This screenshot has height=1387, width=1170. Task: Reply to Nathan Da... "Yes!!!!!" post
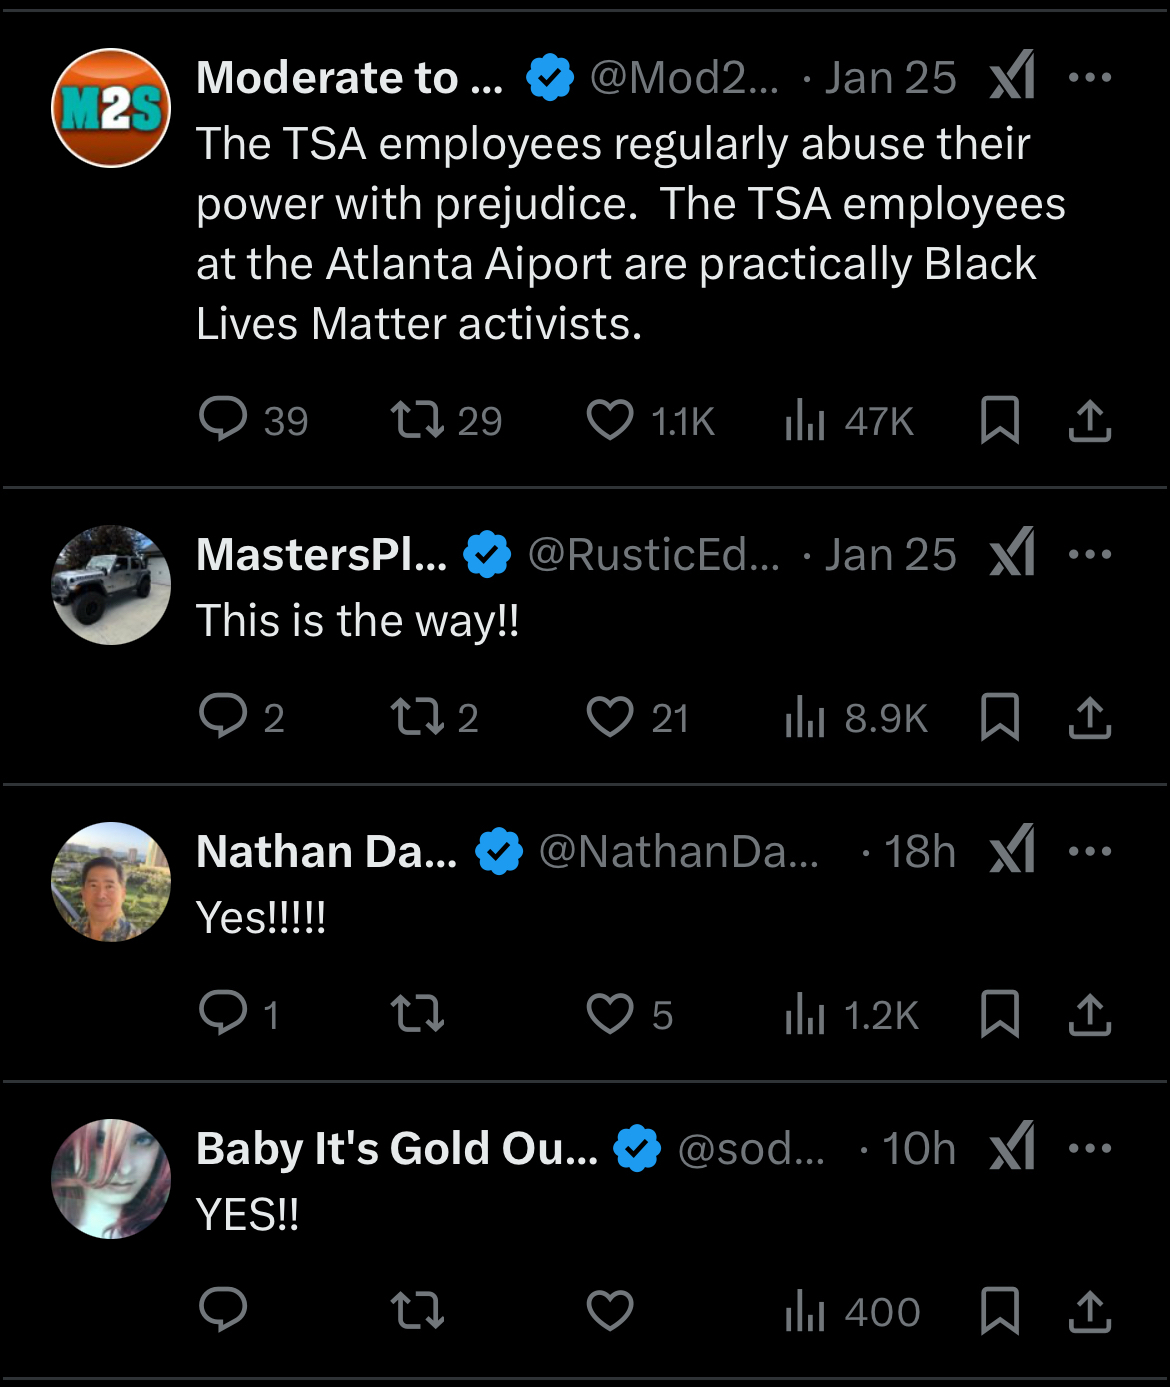(x=223, y=1013)
